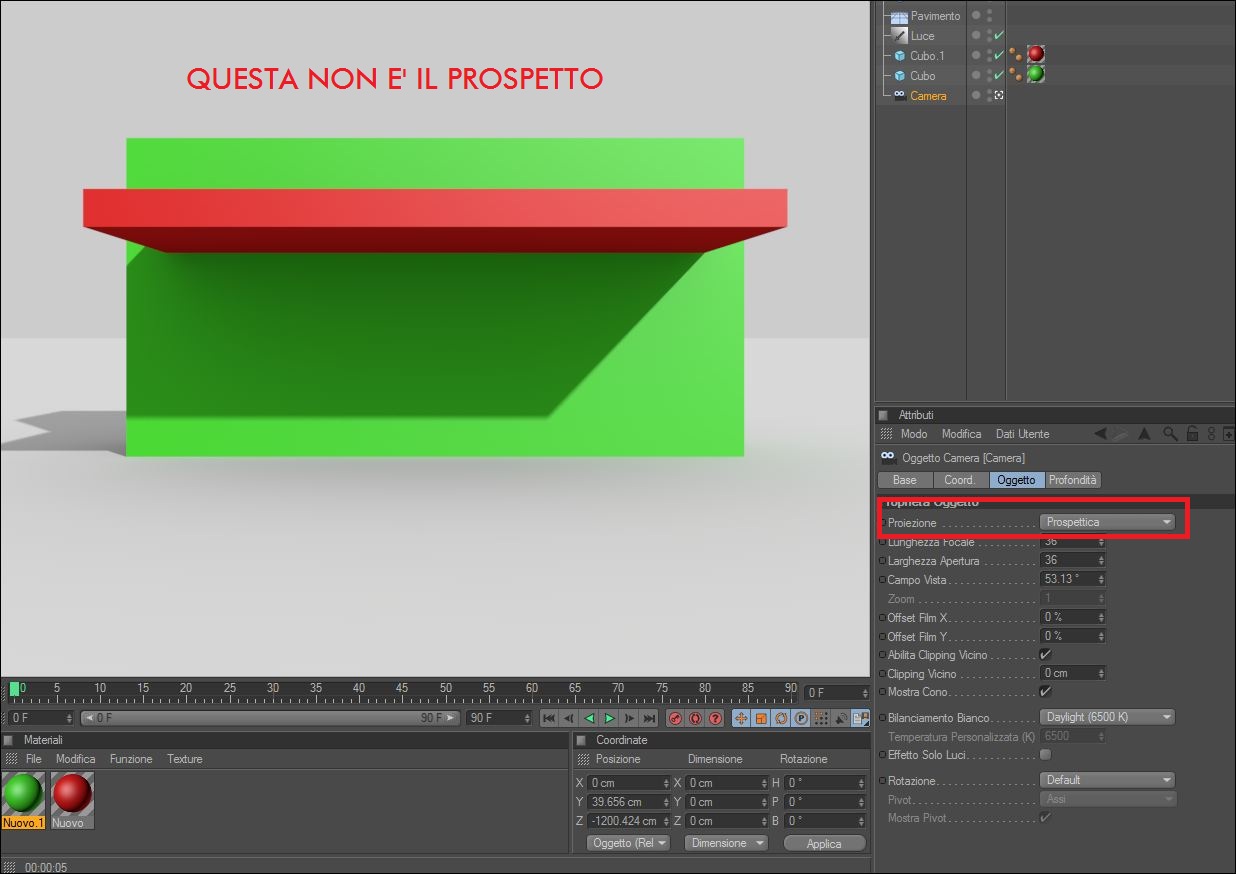The width and height of the screenshot is (1236, 874).
Task: Adjust the Clipping Vicino stepper
Action: (x=1101, y=673)
